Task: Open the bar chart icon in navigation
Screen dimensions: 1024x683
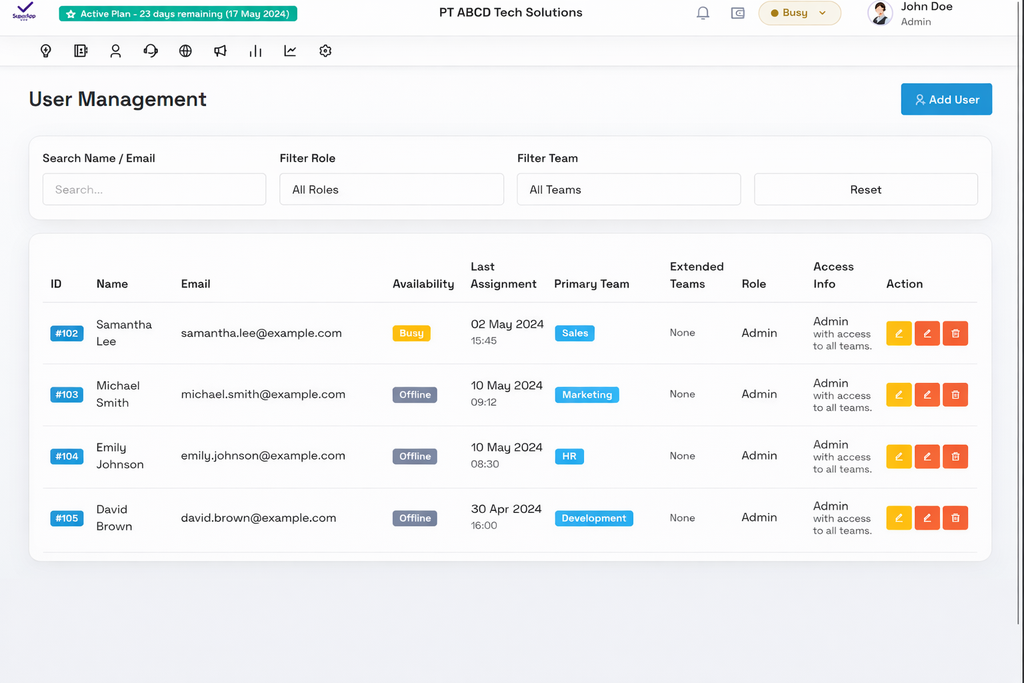Action: click(255, 51)
